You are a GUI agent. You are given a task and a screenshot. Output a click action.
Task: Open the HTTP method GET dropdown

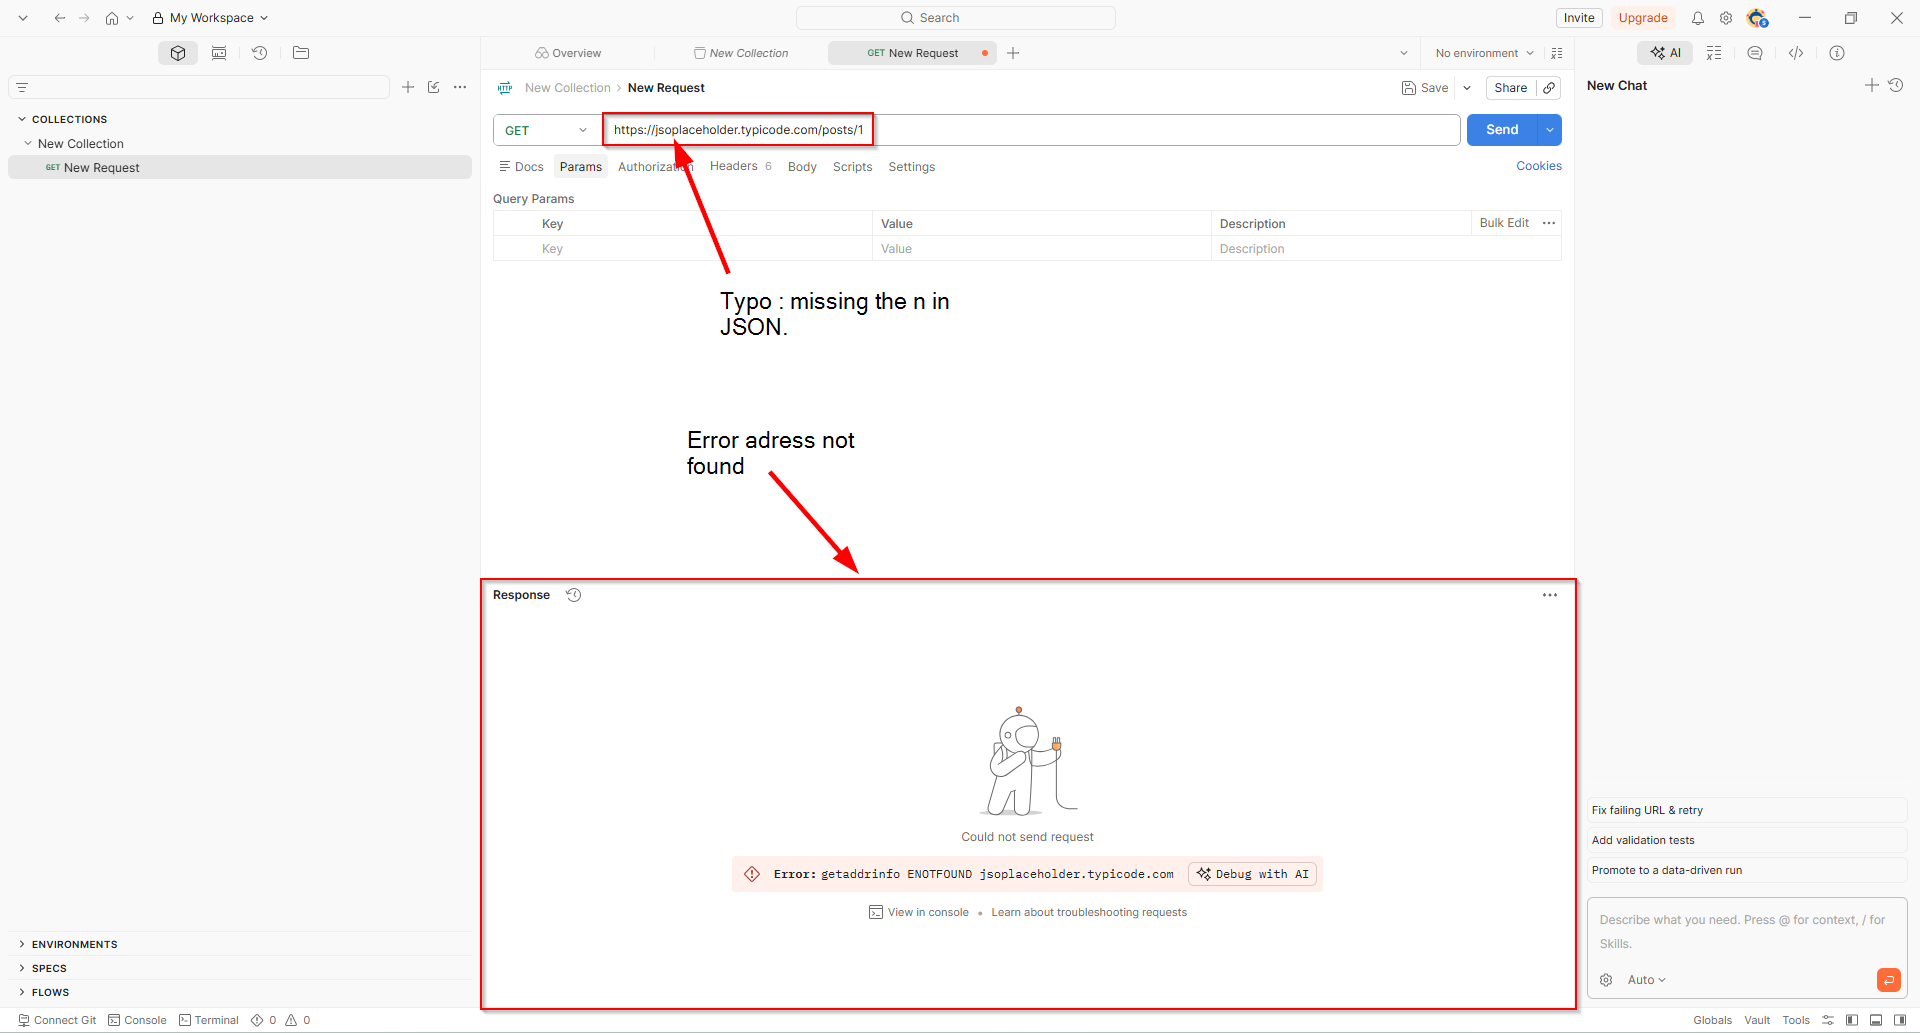[x=546, y=130]
